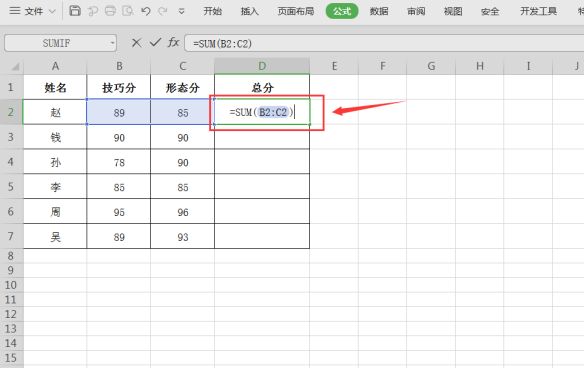Open the name box function dropdown
This screenshot has height=368, width=584.
point(112,43)
